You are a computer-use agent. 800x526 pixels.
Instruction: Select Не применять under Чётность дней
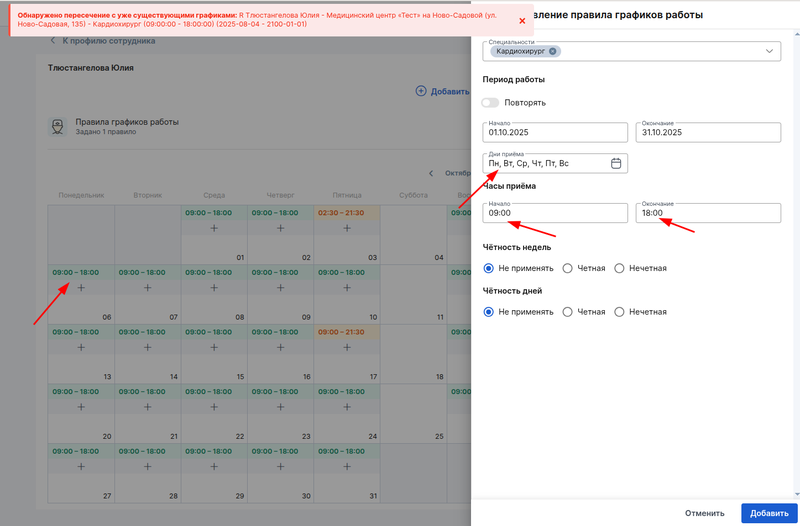(x=489, y=312)
